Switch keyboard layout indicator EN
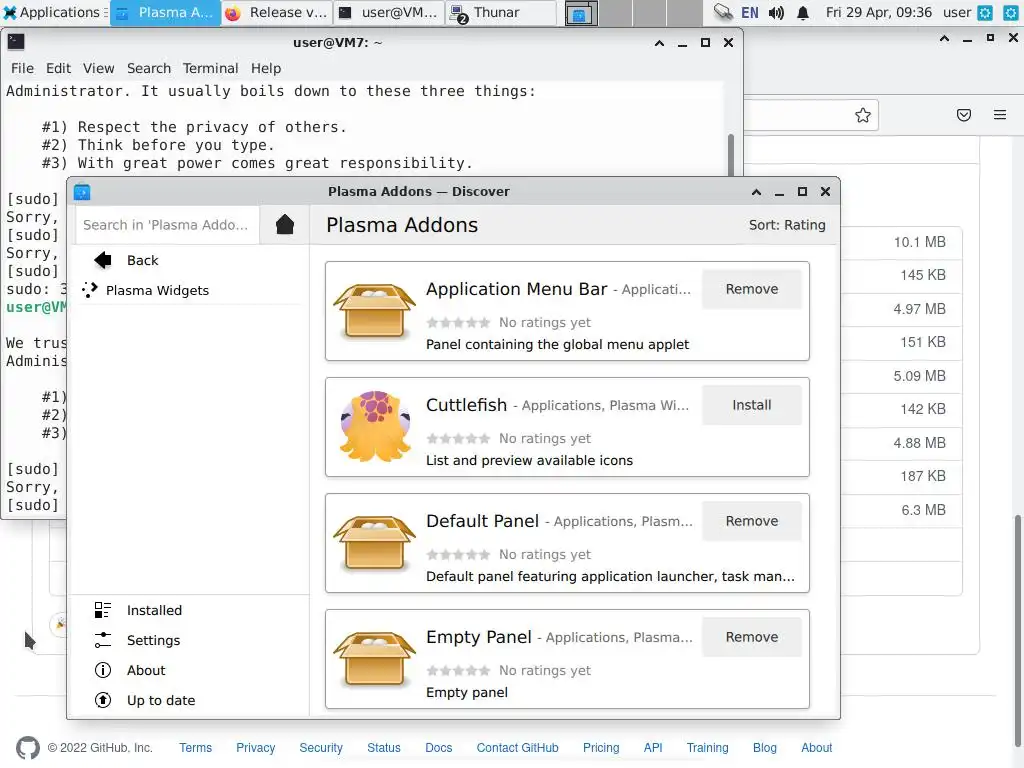Screen dimensions: 1024x768 [x=750, y=12]
